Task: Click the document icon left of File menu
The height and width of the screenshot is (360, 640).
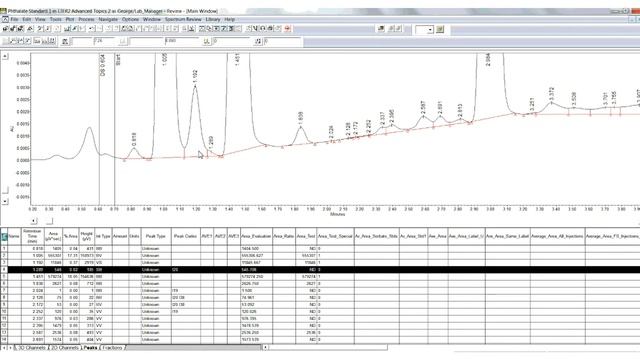Action: (5, 19)
